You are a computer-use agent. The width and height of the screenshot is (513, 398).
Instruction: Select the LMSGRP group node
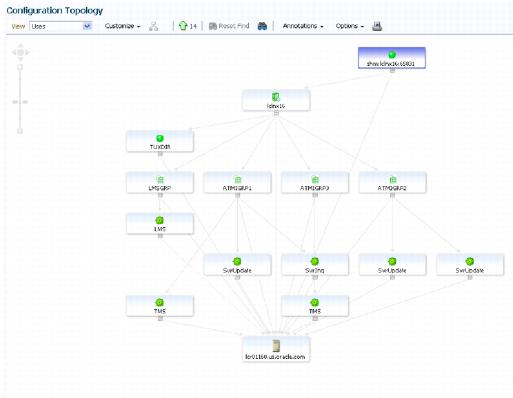(160, 183)
